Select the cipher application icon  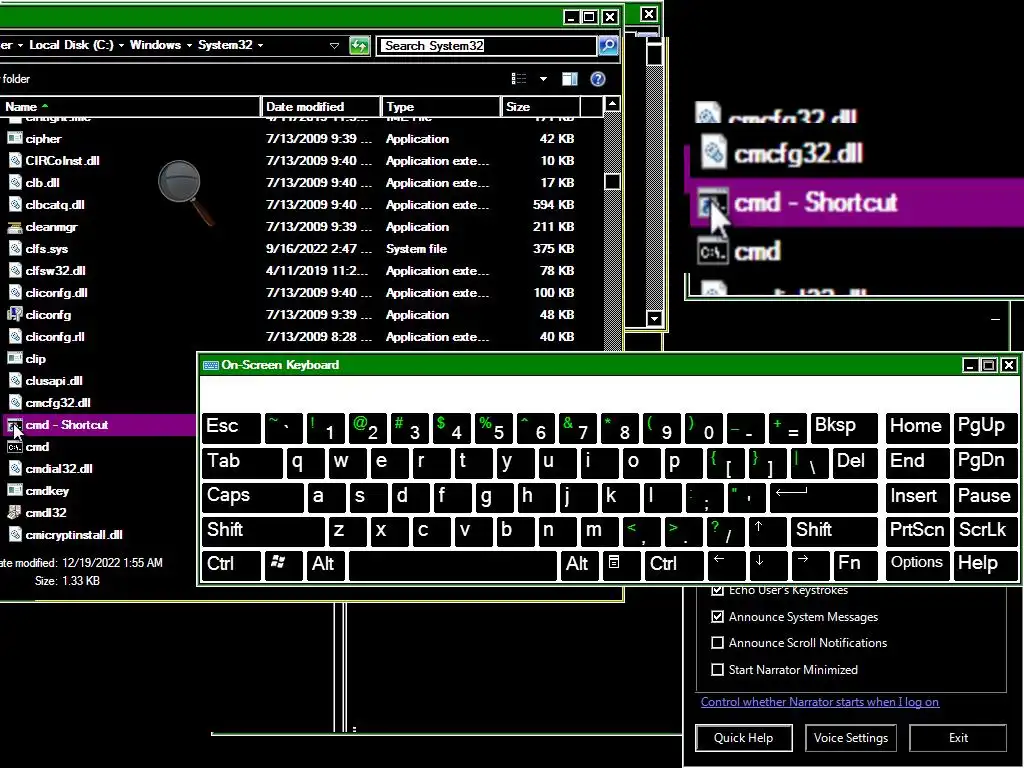point(14,138)
